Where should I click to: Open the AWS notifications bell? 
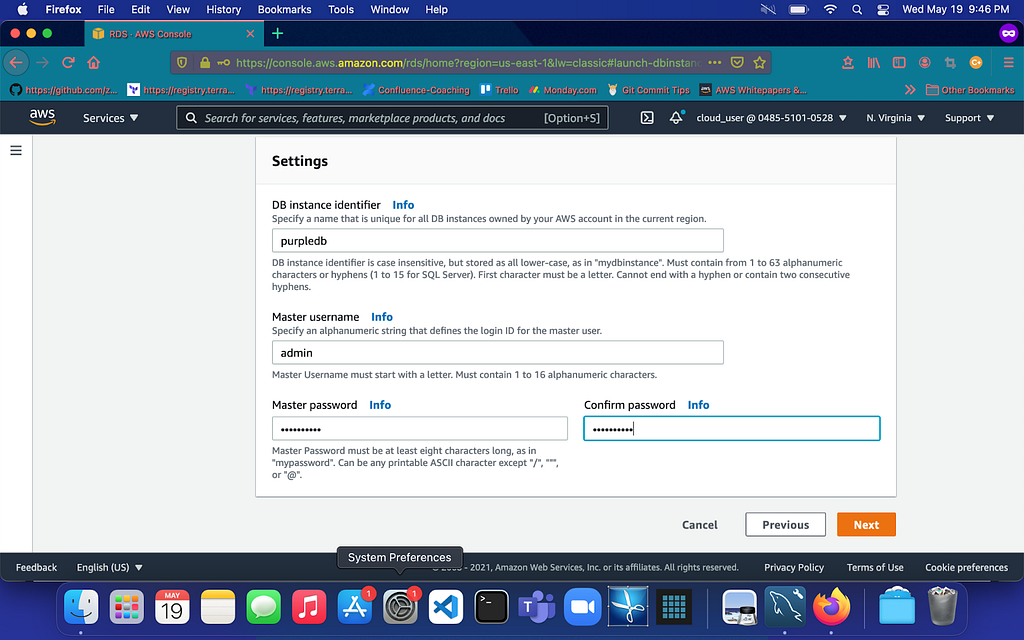coord(677,118)
